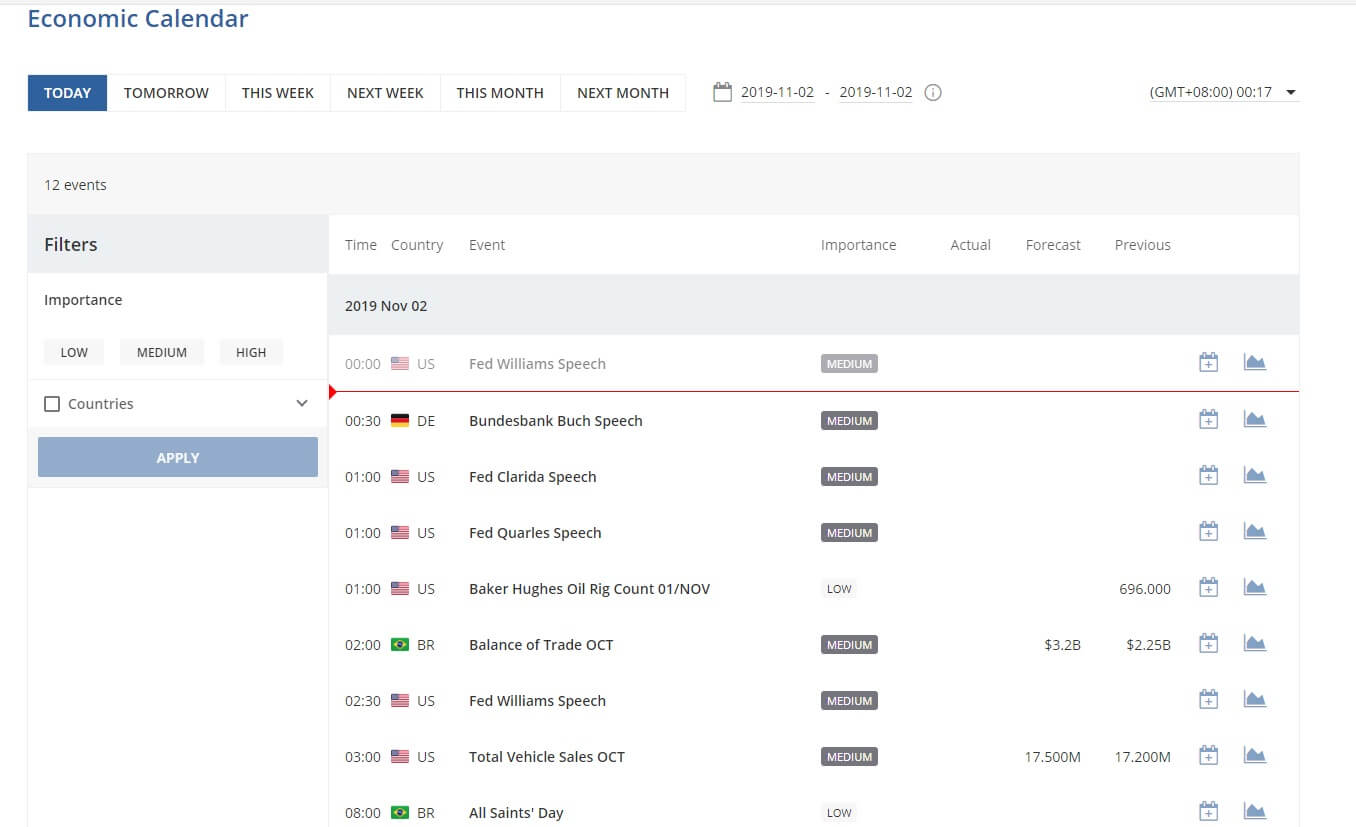The height and width of the screenshot is (827, 1356).
Task: Switch to the THIS WEEK tab
Action: point(278,93)
